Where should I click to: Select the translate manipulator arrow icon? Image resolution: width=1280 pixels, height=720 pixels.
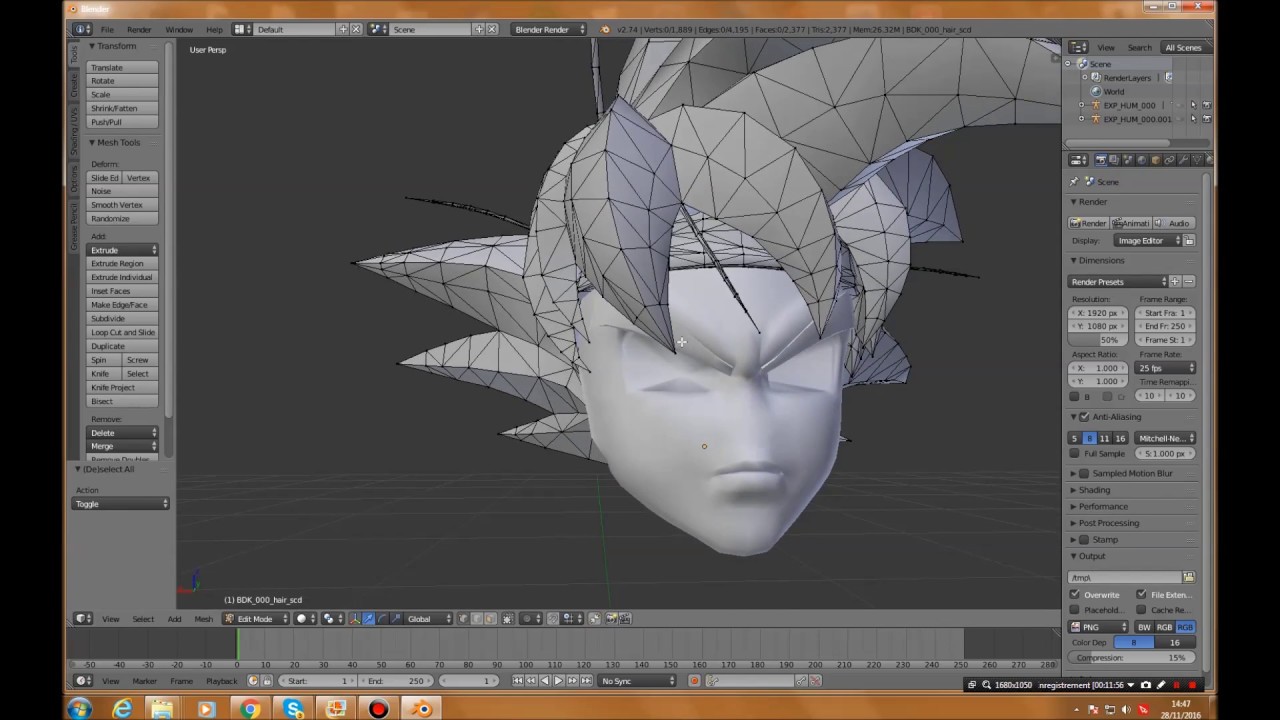pyautogui.click(x=369, y=619)
